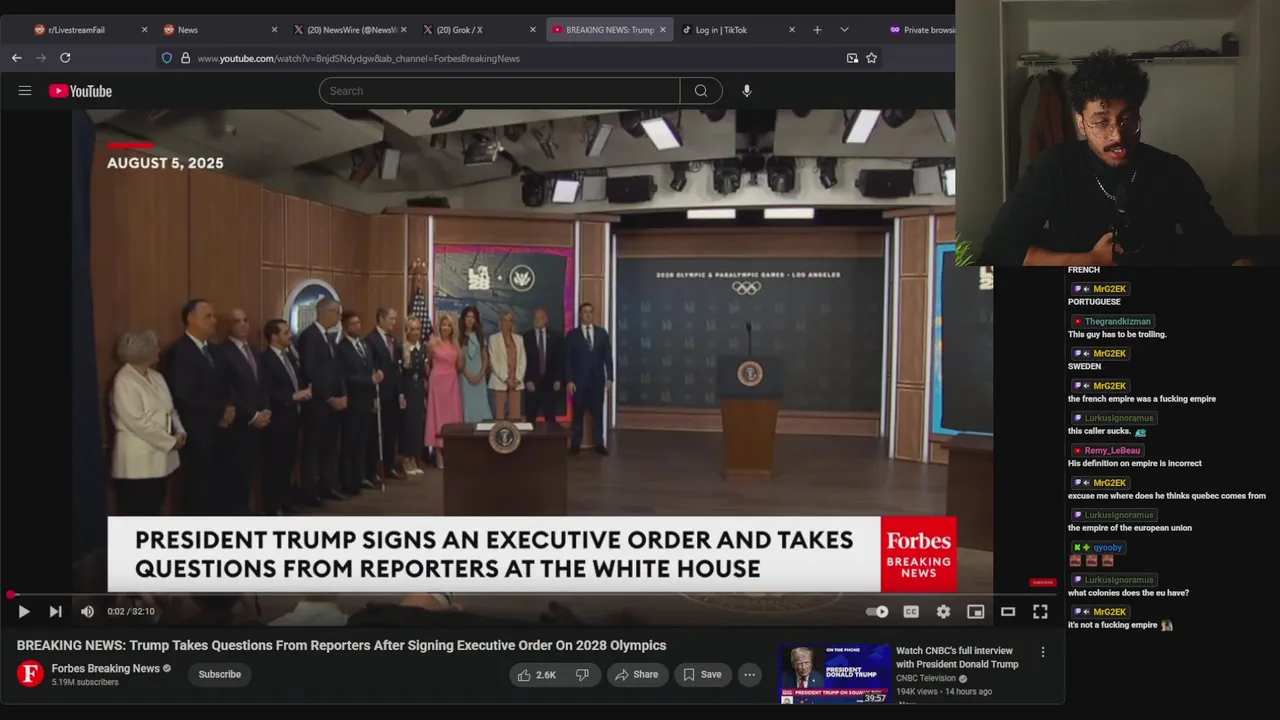Click the Private browsing indicator

pyautogui.click(x=922, y=30)
